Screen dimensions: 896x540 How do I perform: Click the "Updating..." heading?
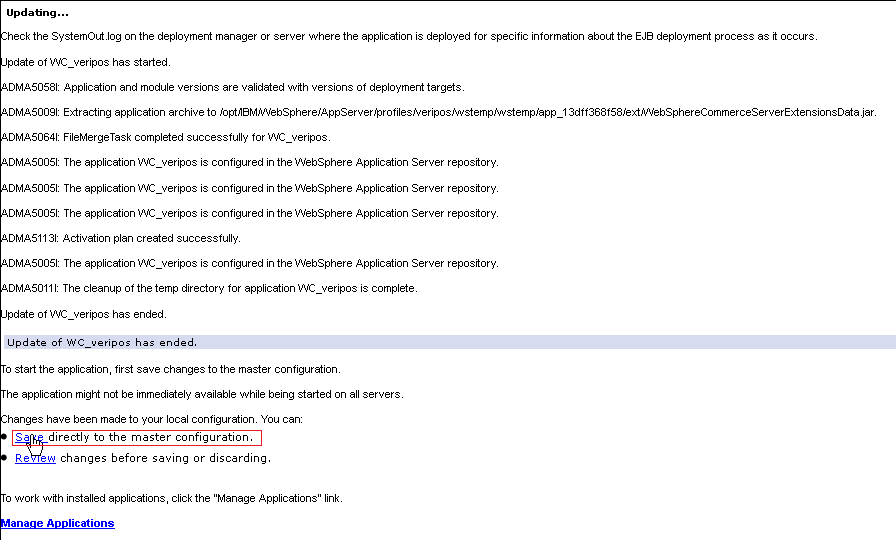pyautogui.click(x=38, y=12)
